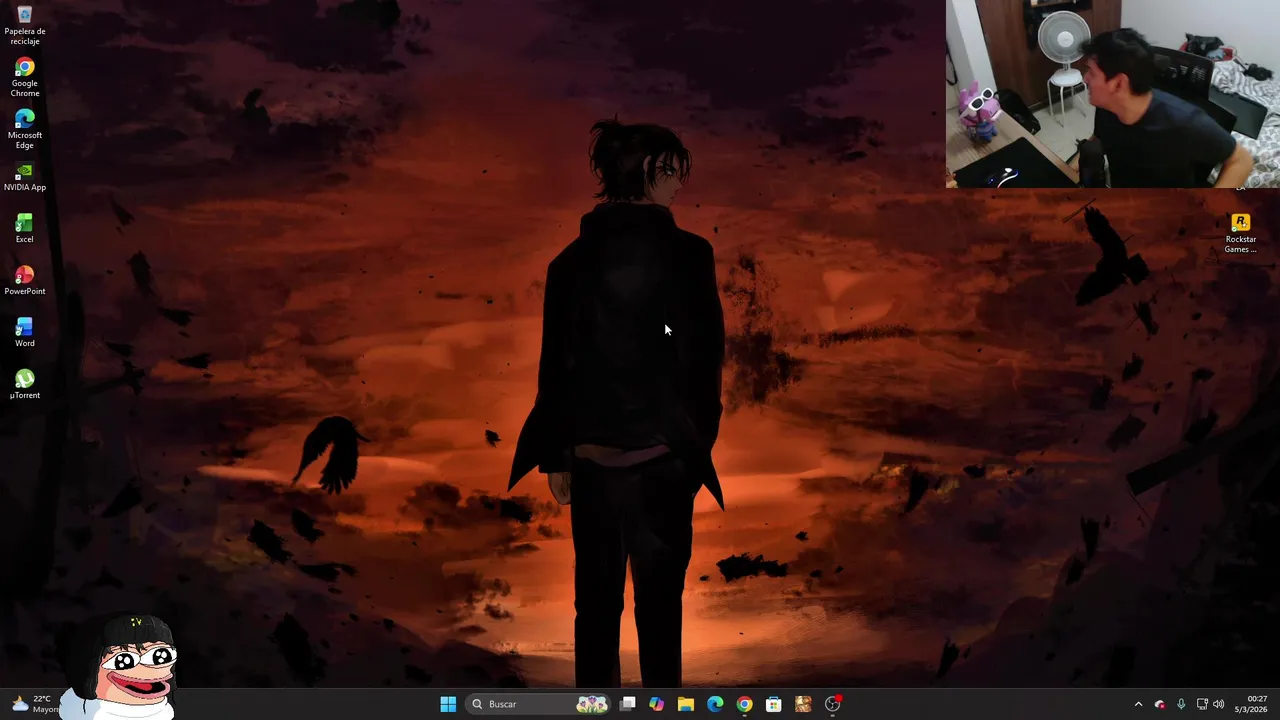Launch Copilot from the taskbar

click(657, 704)
